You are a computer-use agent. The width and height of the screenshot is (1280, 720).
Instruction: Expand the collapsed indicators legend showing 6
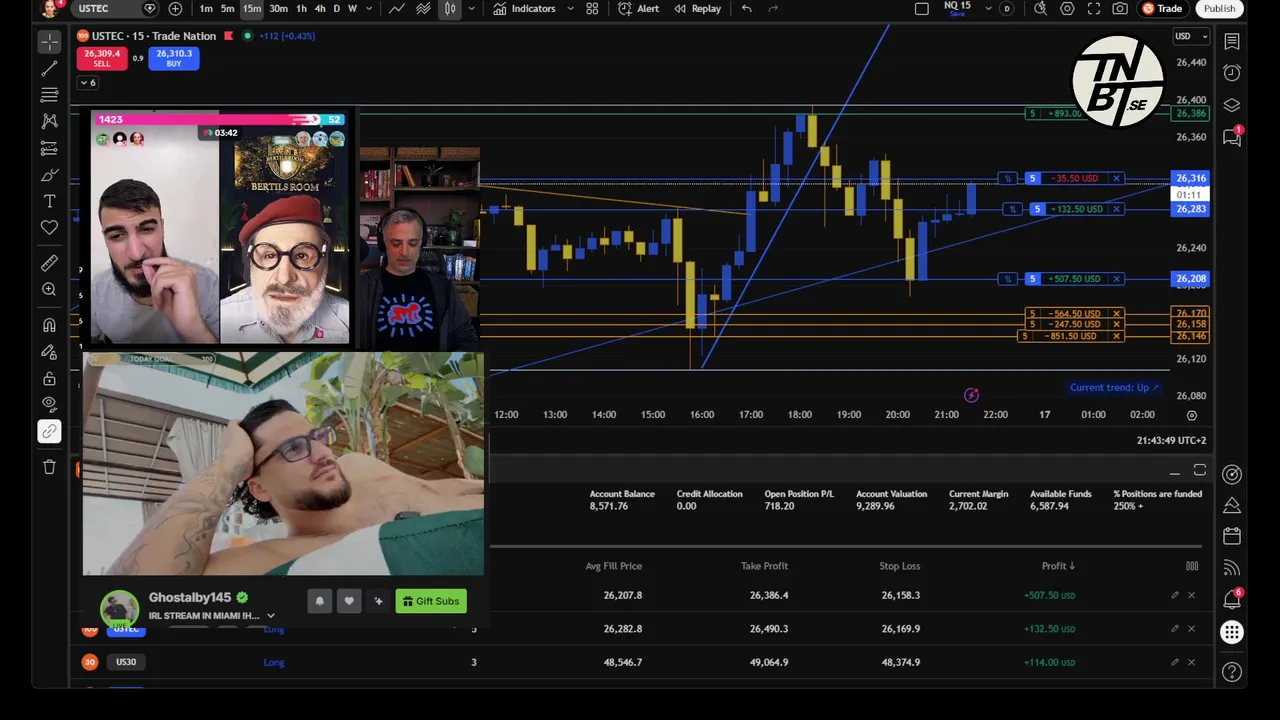[87, 83]
